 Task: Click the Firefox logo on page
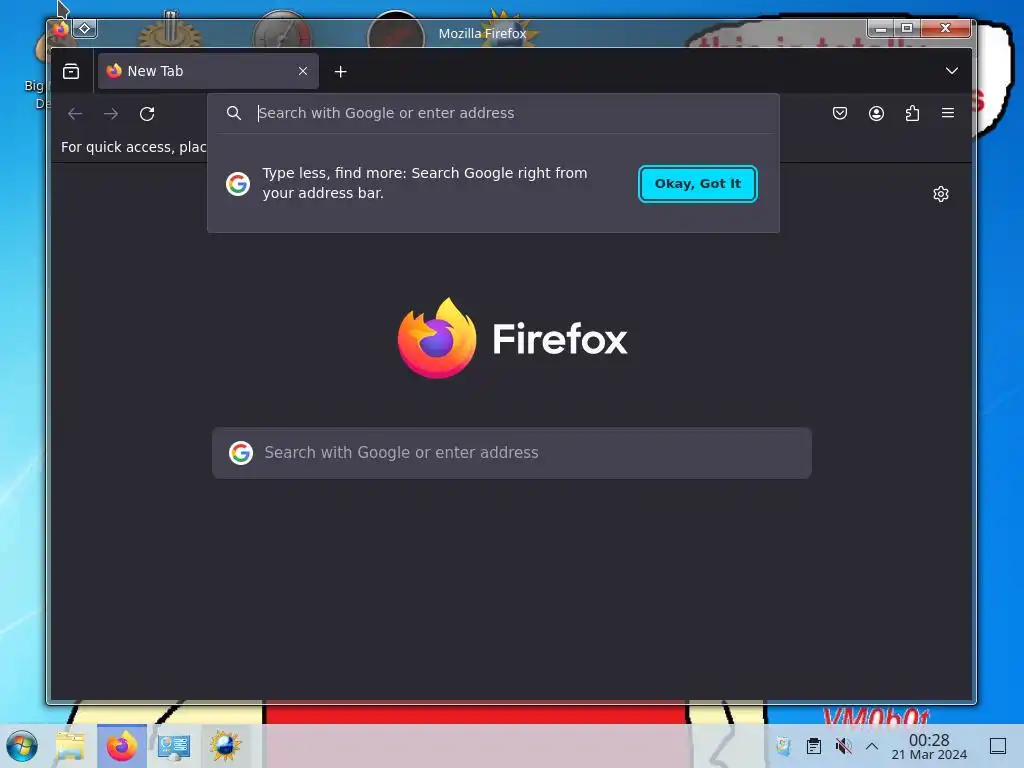pyautogui.click(x=513, y=338)
